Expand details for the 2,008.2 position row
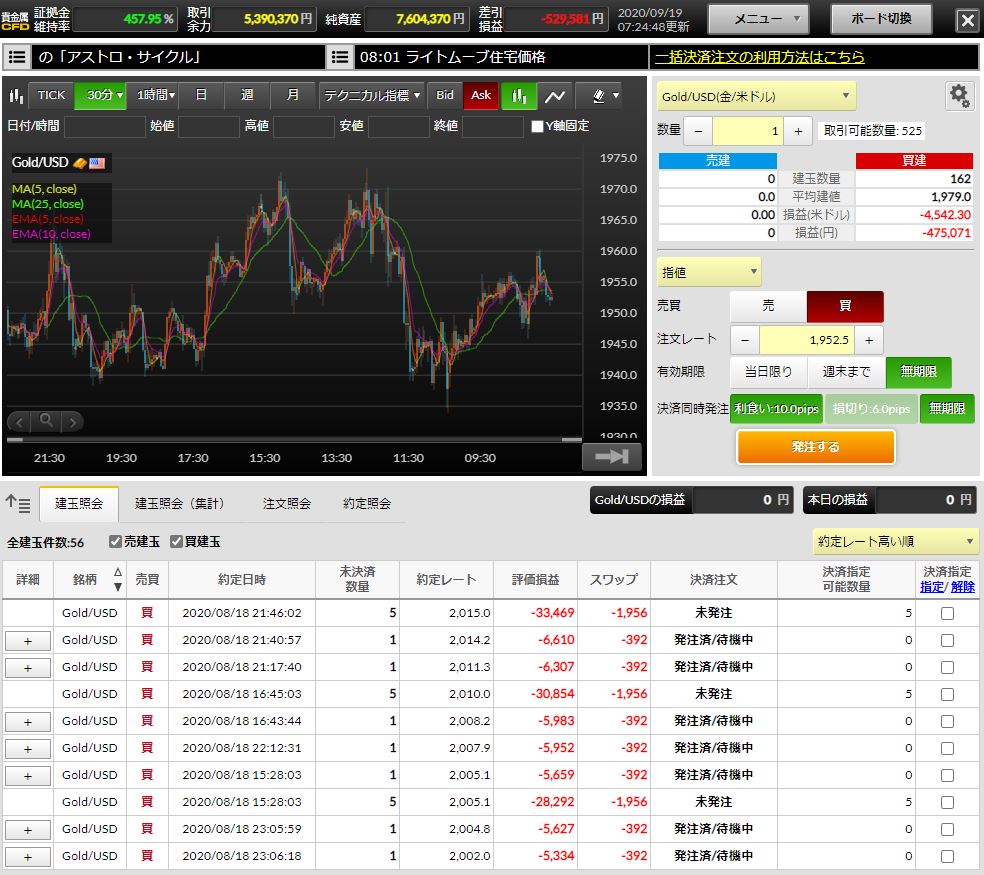984x875 pixels. 28,722
